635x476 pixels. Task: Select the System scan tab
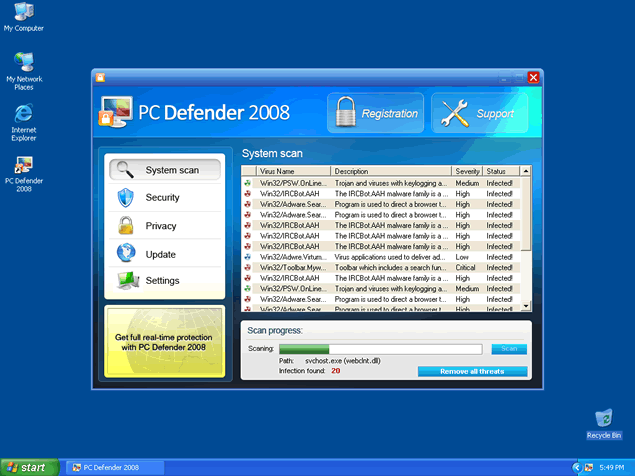coord(164,170)
